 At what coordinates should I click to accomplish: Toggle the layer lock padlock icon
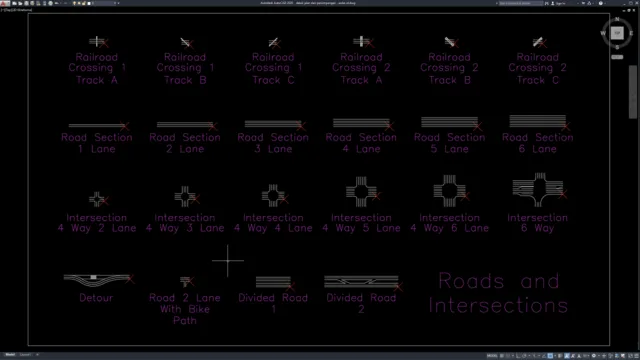[x=84, y=3]
